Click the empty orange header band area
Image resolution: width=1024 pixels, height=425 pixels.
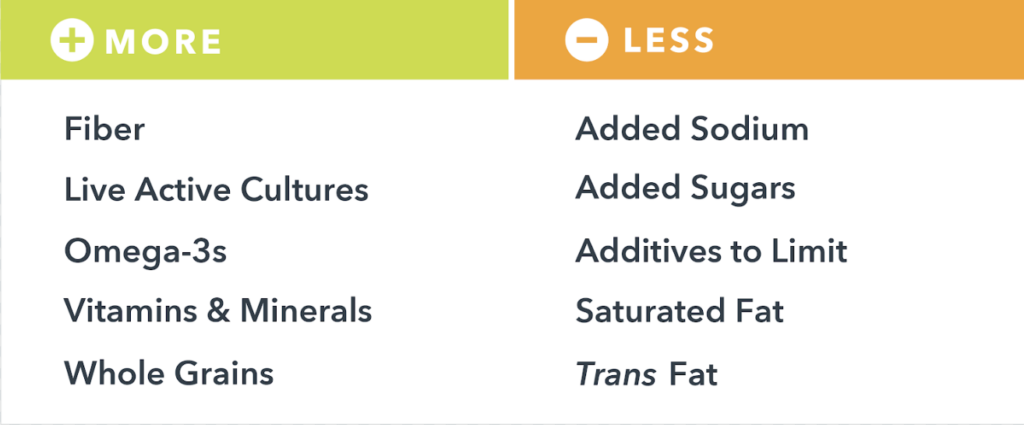[x=860, y=40]
